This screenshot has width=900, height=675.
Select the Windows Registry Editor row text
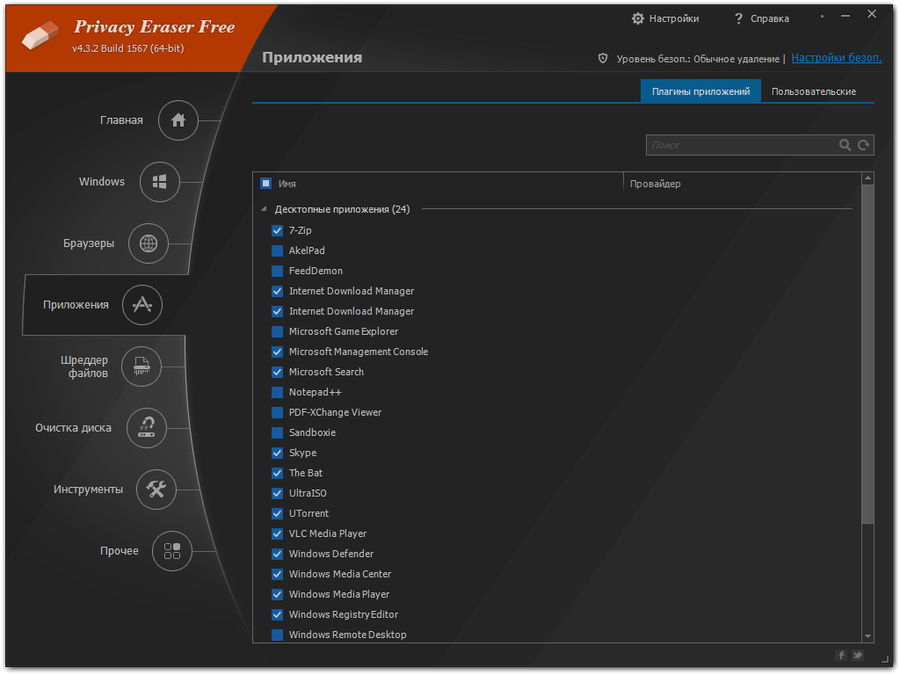click(x=343, y=615)
